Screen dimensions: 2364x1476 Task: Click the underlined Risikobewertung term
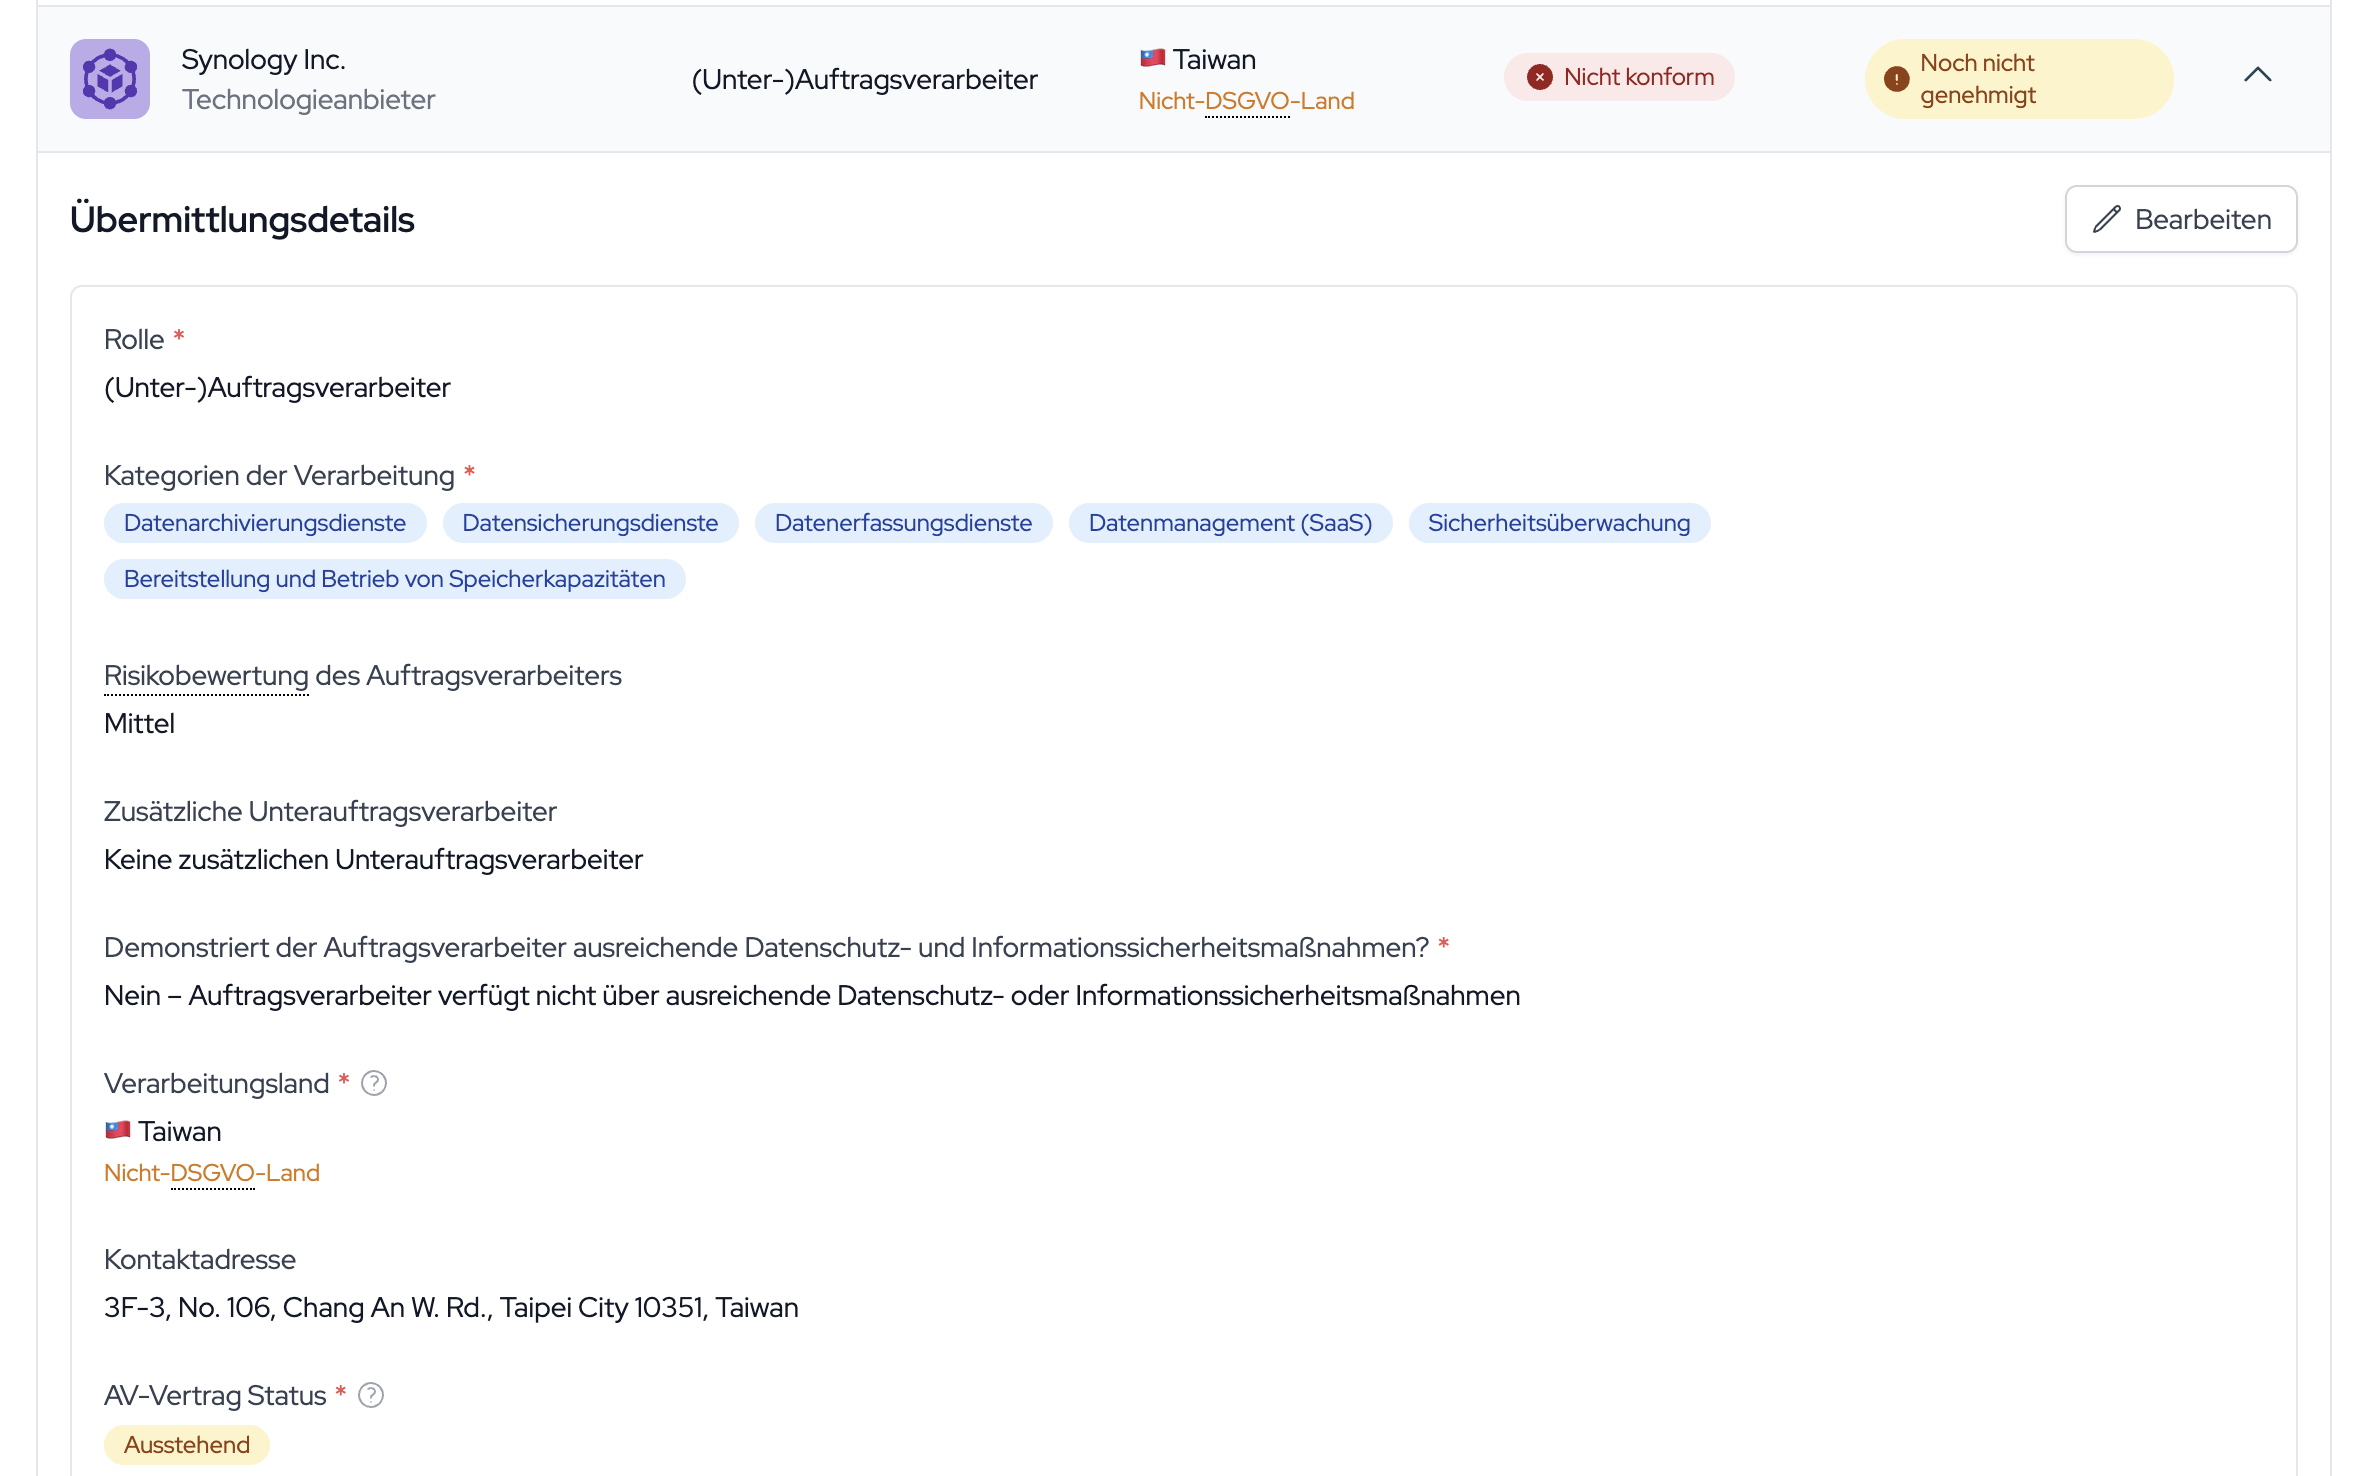pyautogui.click(x=206, y=676)
